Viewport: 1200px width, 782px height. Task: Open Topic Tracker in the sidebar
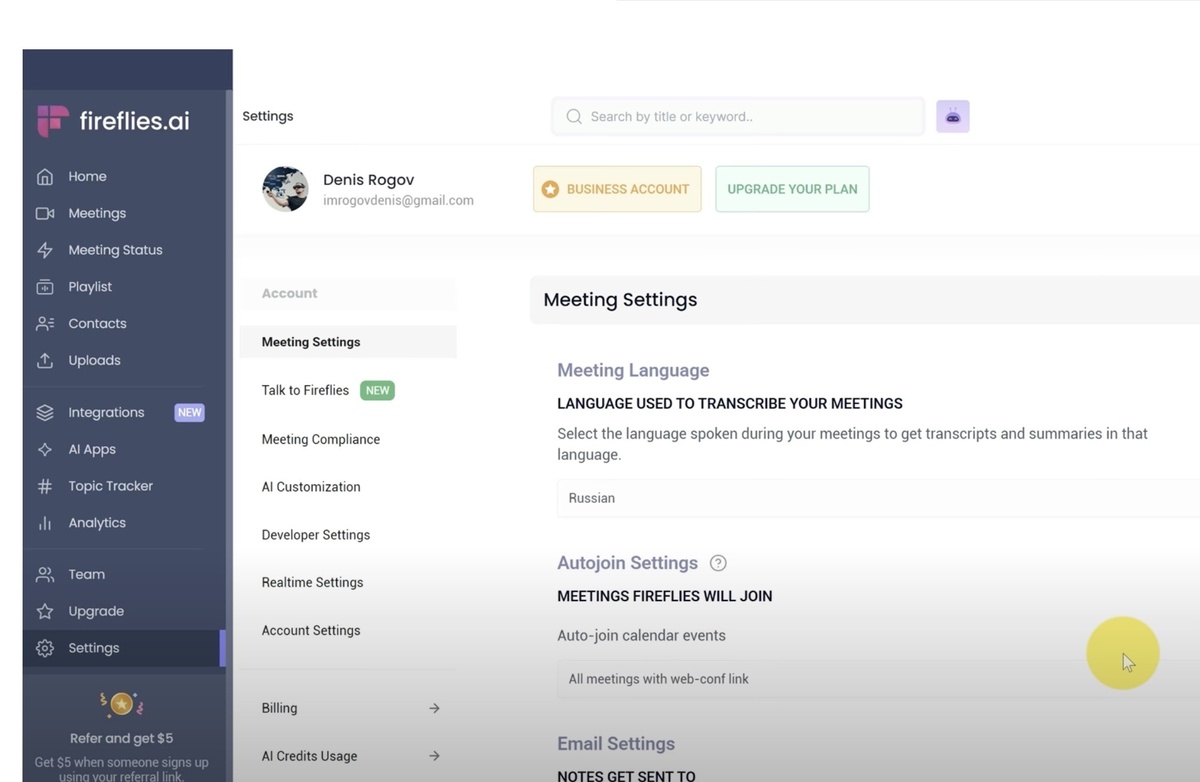tap(110, 486)
